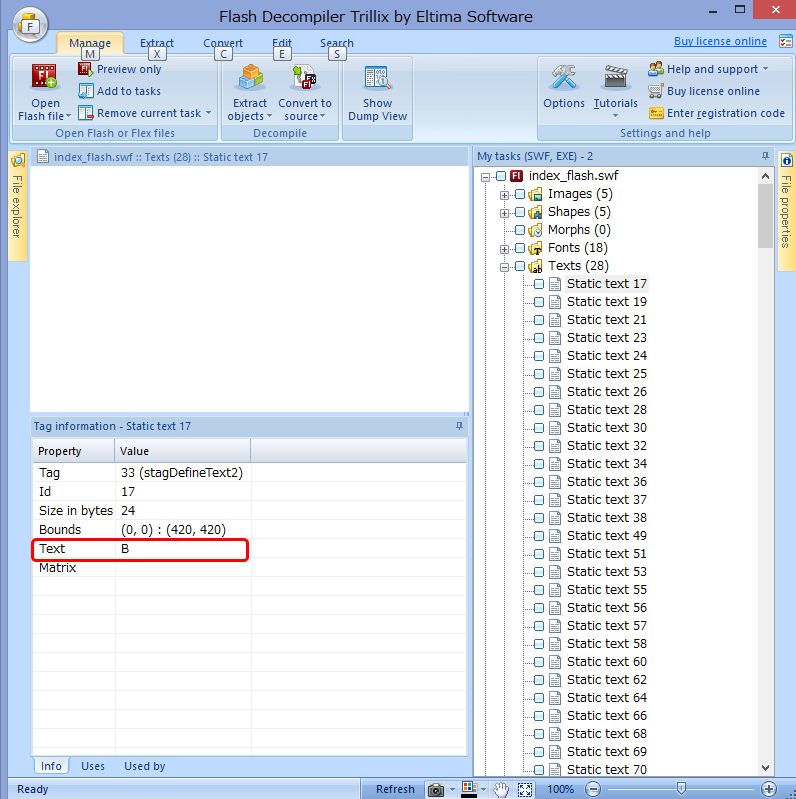Viewport: 796px width, 799px height.
Task: Click the Morphs folder icon in tree
Action: tap(535, 230)
